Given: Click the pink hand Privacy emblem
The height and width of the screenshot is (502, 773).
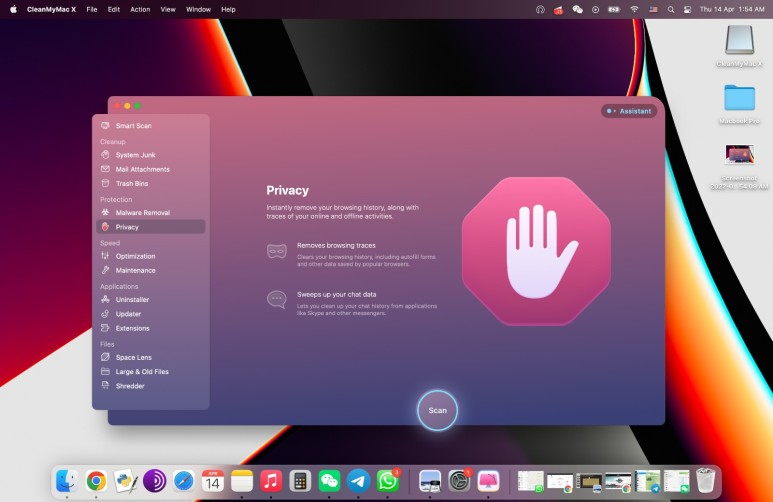Looking at the screenshot, I should coord(536,251).
